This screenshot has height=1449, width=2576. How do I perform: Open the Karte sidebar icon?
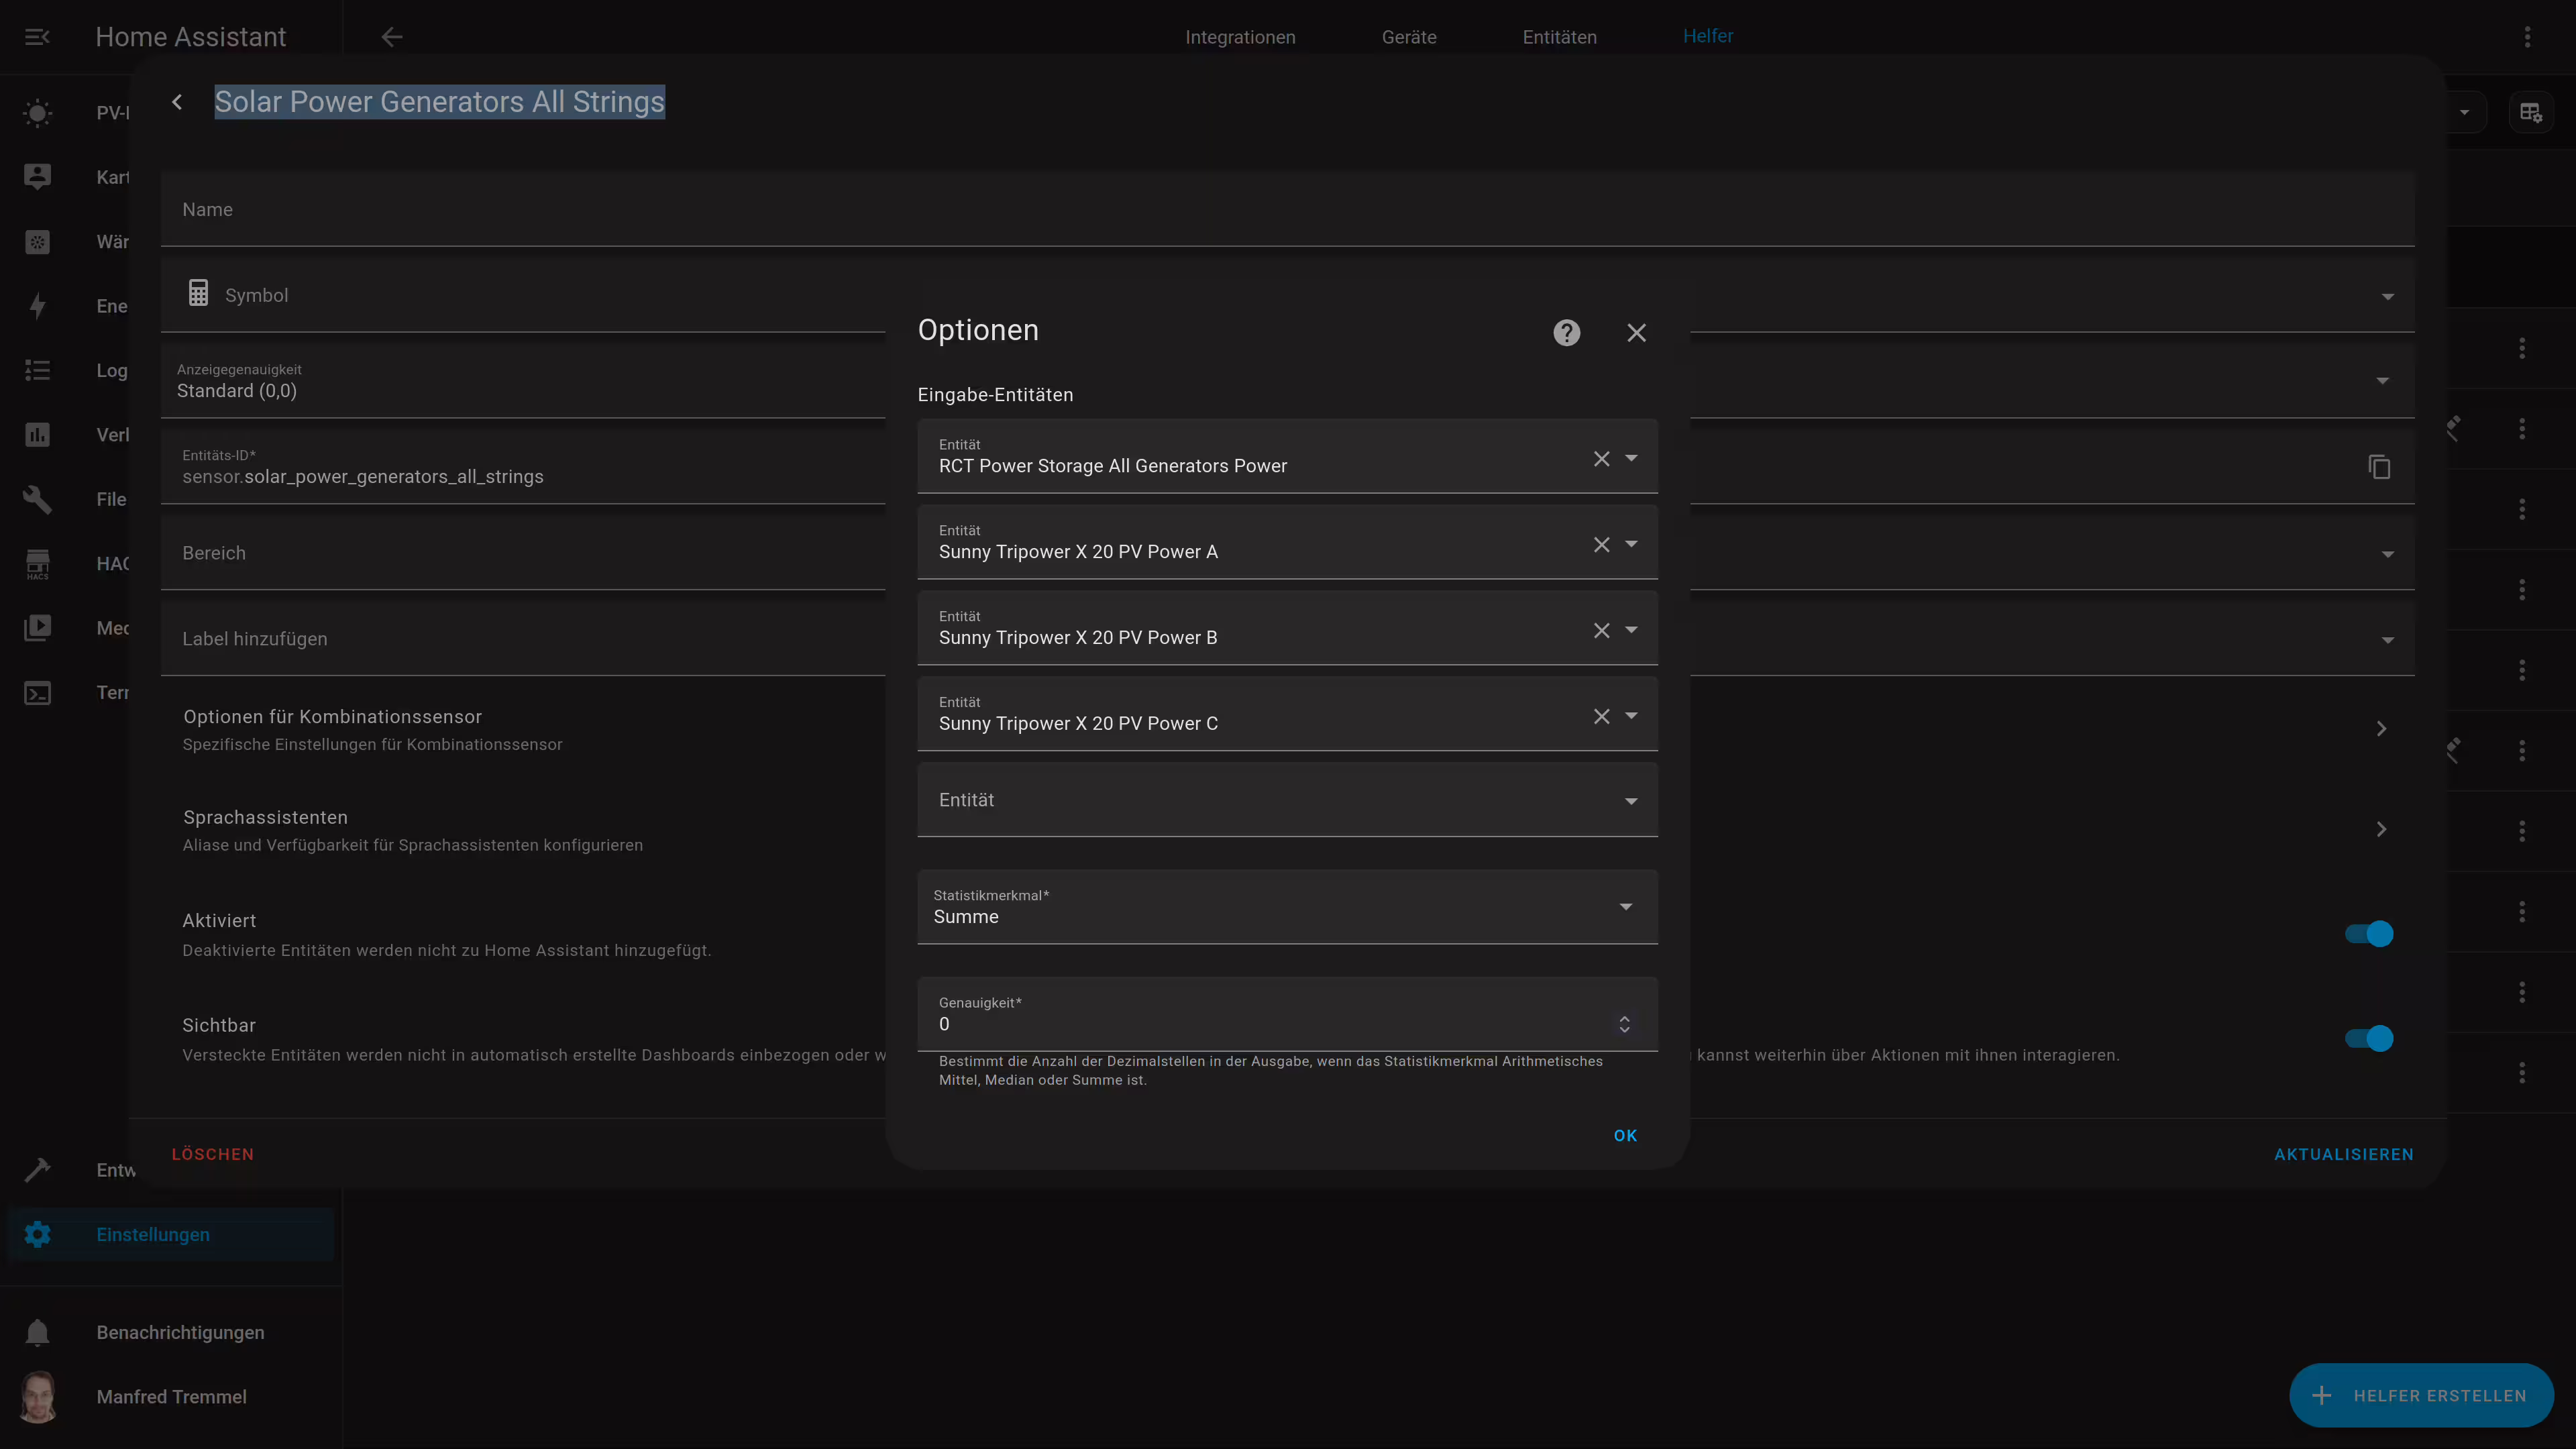[37, 177]
